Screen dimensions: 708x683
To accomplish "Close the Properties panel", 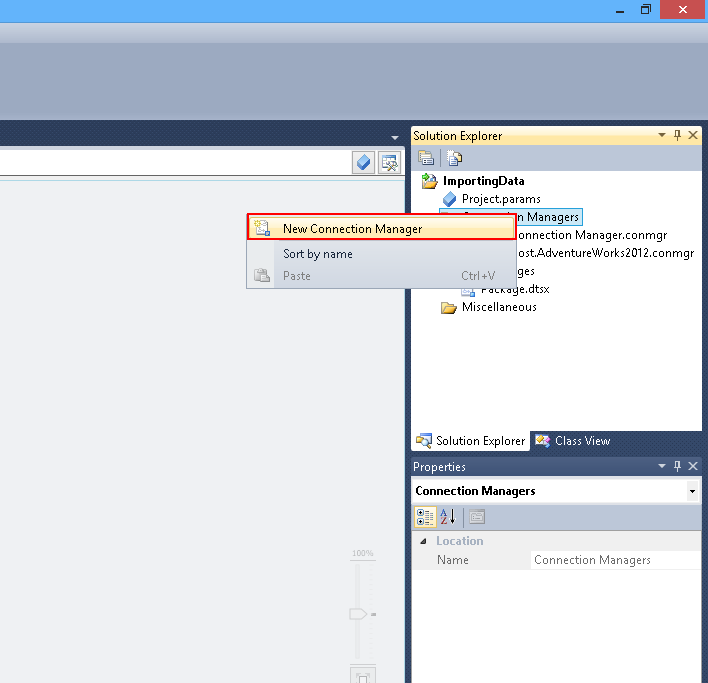I will coord(693,466).
